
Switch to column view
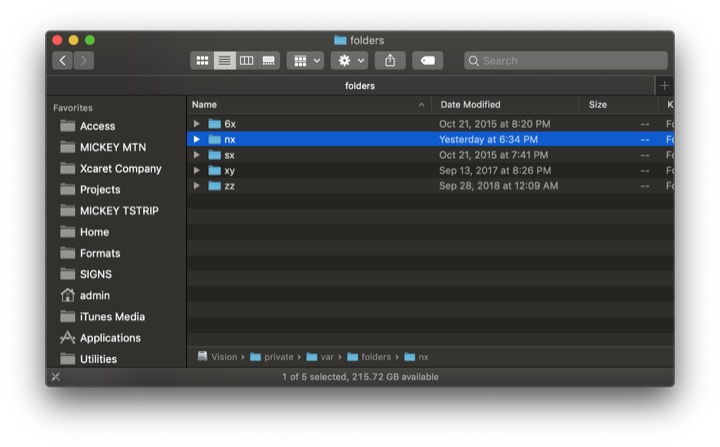[x=247, y=61]
